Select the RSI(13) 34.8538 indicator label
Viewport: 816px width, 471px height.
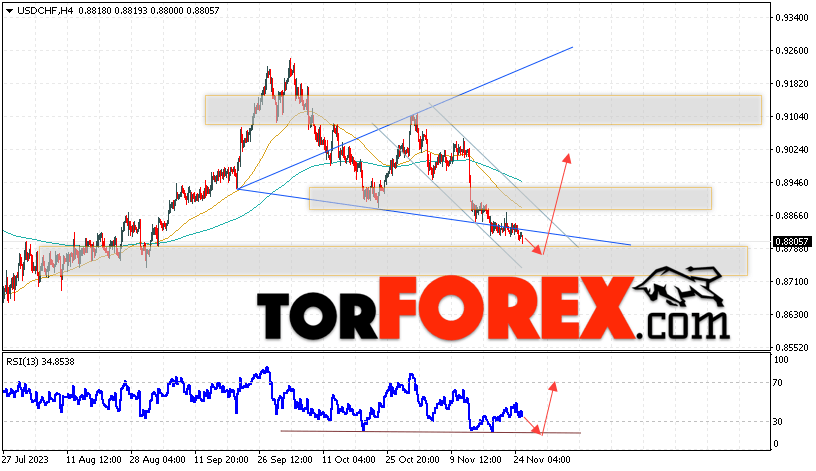click(x=41, y=361)
